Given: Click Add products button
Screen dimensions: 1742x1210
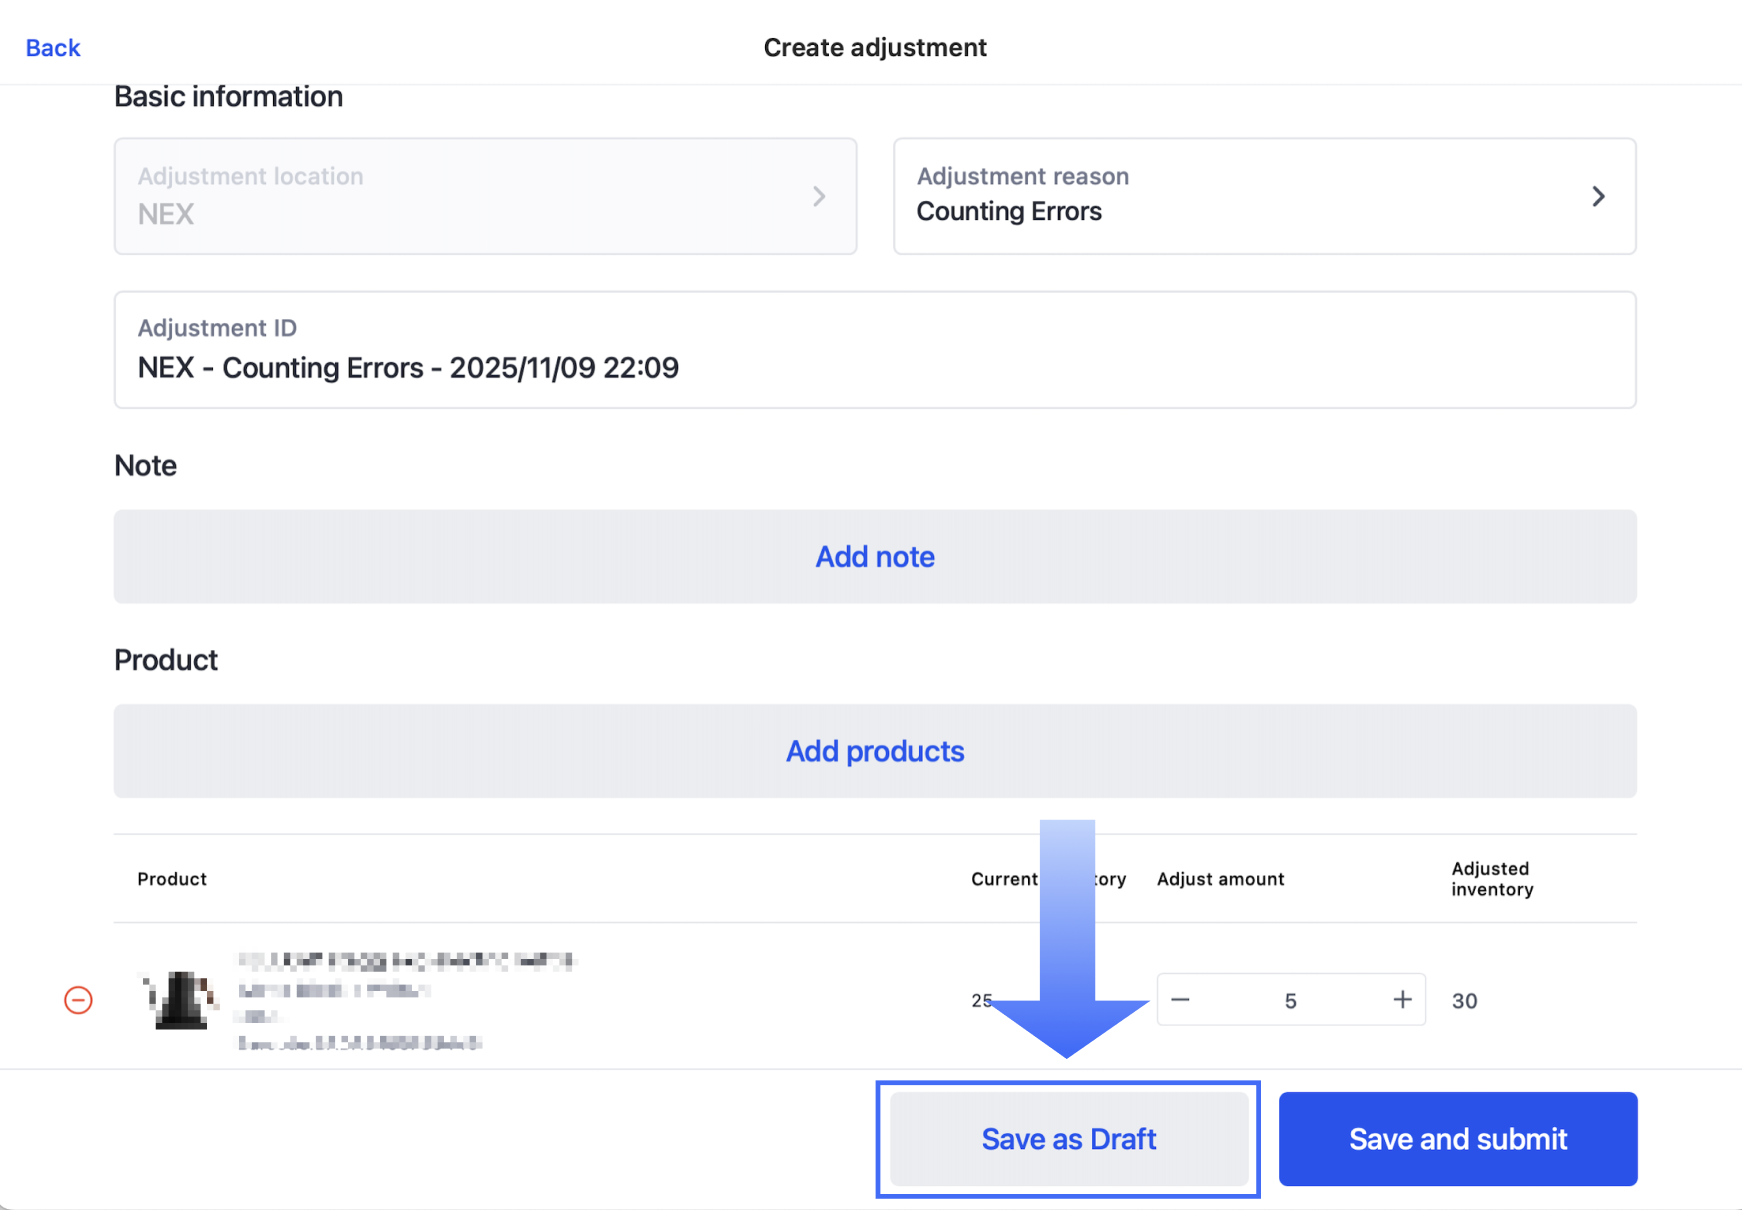Looking at the screenshot, I should [875, 751].
